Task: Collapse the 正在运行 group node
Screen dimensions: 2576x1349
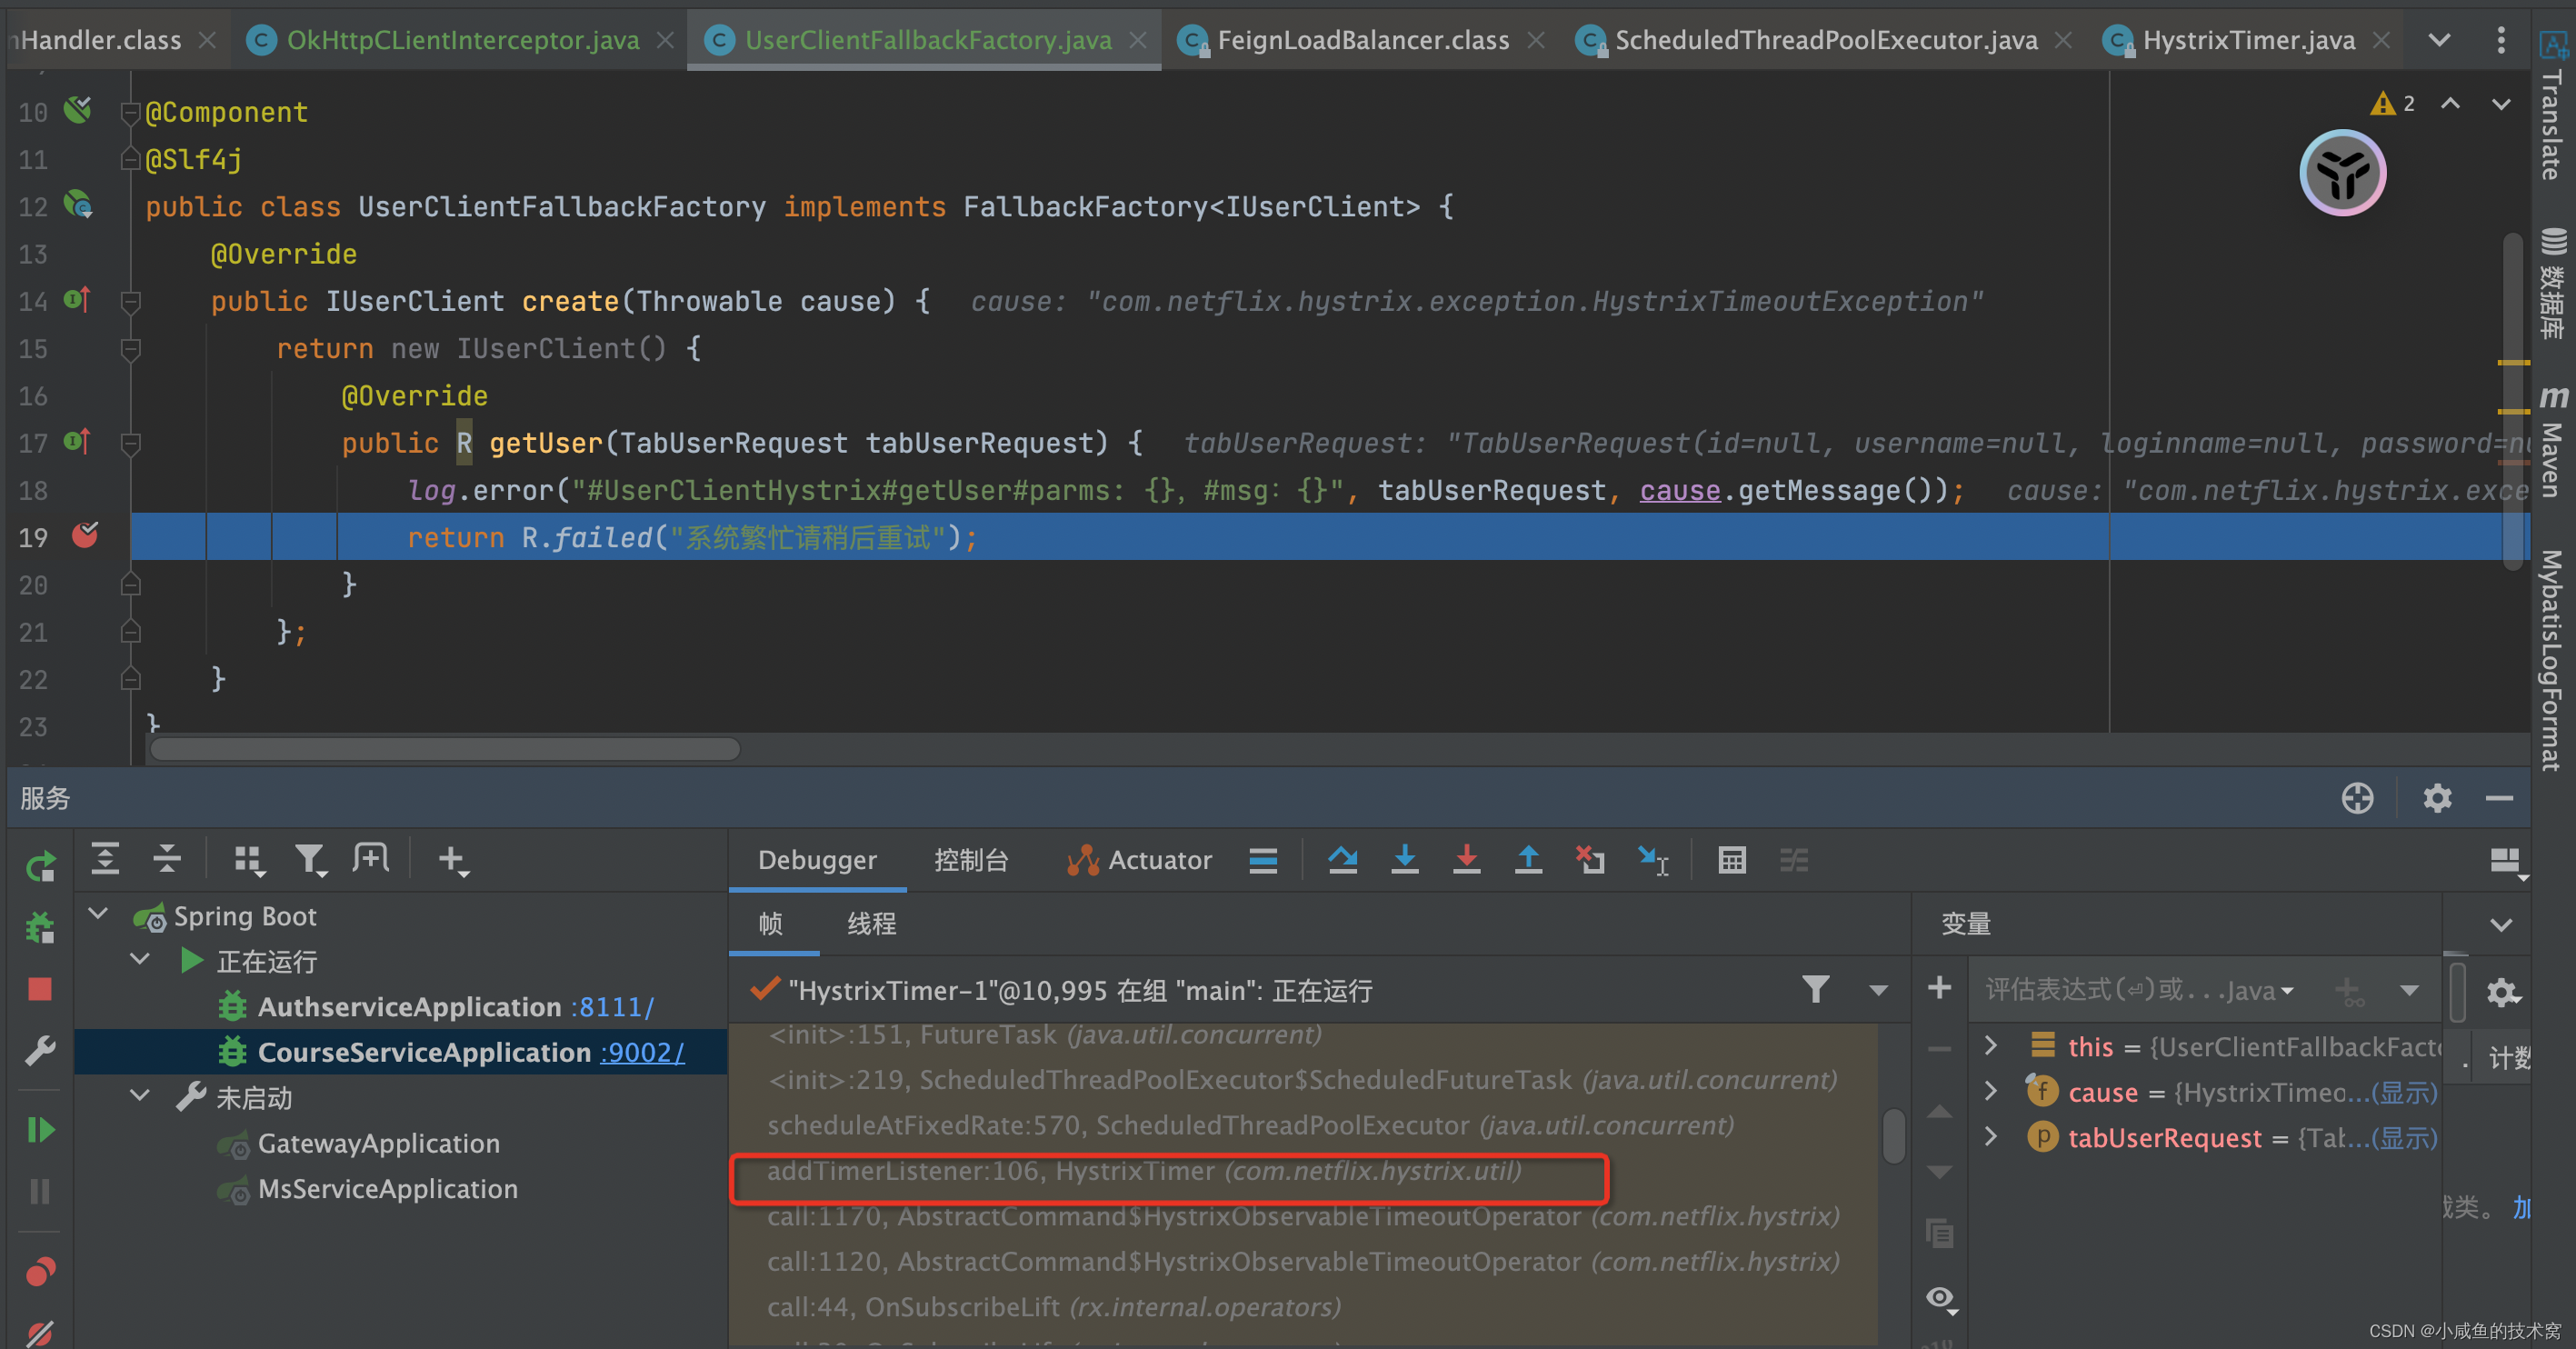Action: tap(140, 960)
